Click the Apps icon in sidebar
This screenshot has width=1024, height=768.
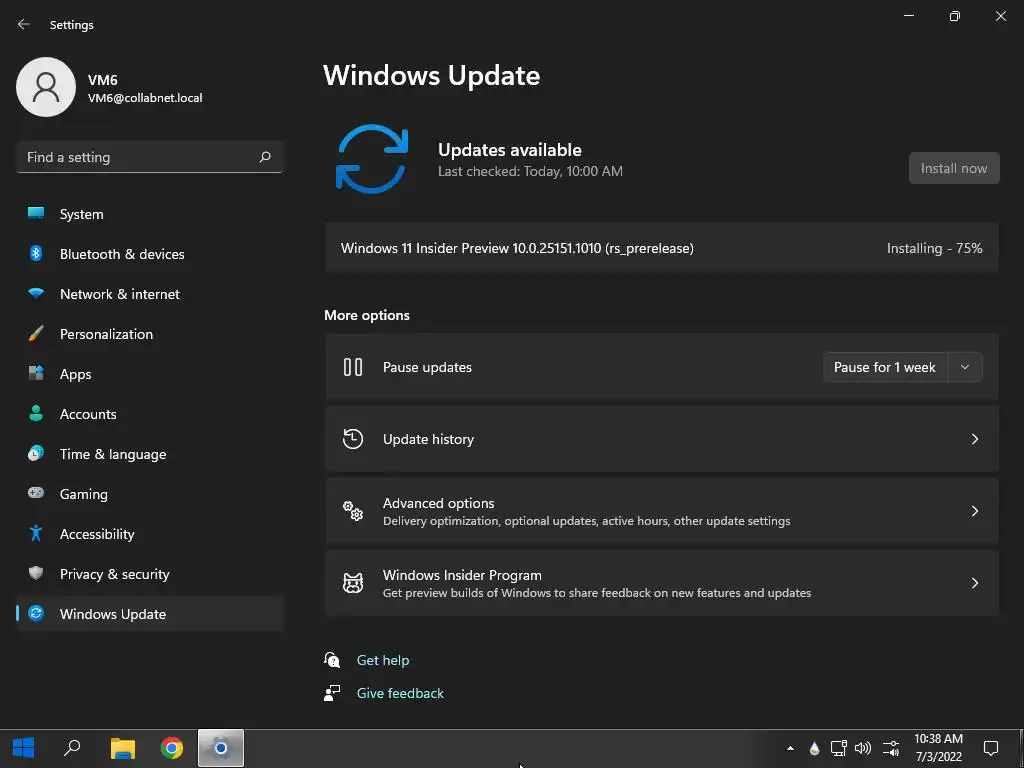click(x=36, y=374)
